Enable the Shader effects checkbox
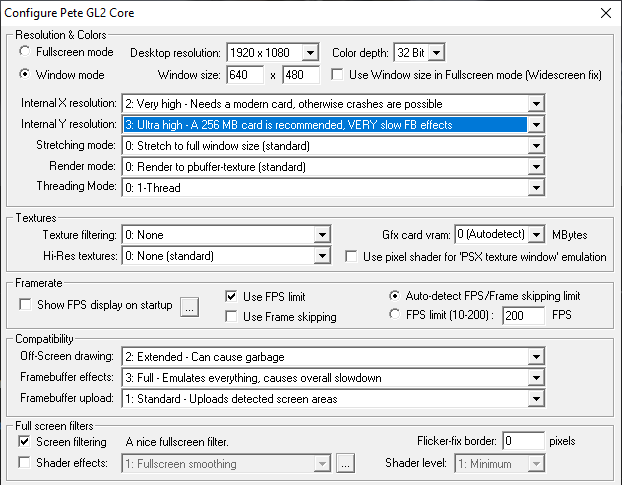The width and height of the screenshot is (622, 485). (x=24, y=462)
